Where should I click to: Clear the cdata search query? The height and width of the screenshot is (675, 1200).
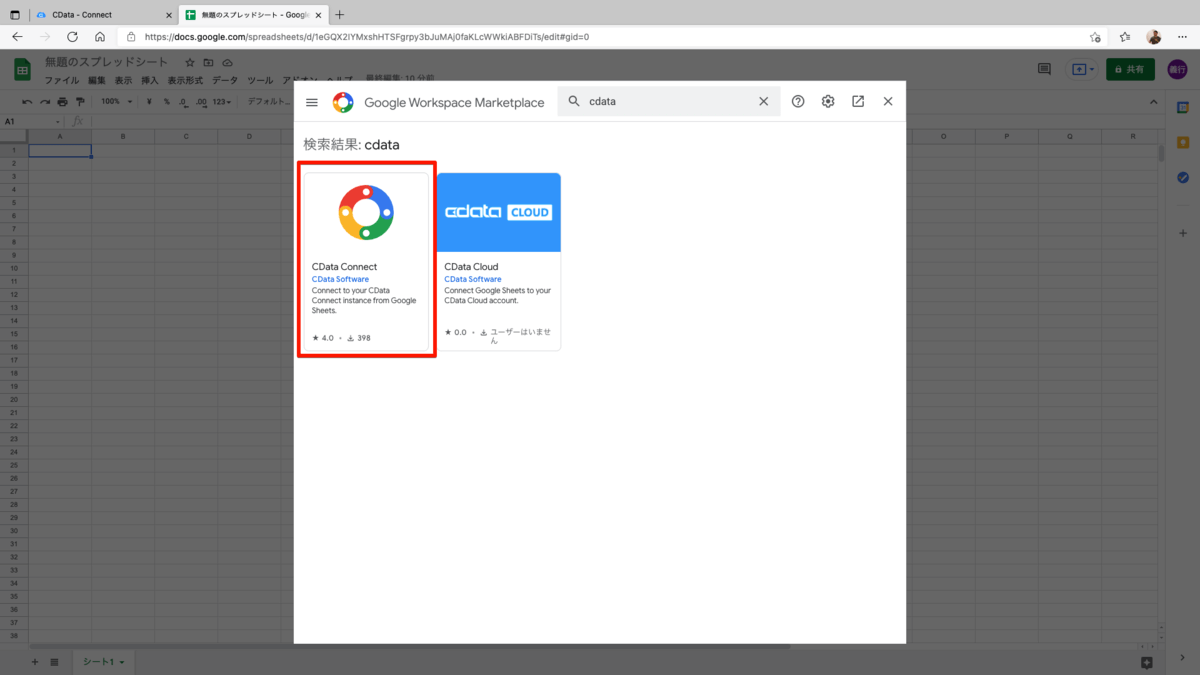point(763,101)
